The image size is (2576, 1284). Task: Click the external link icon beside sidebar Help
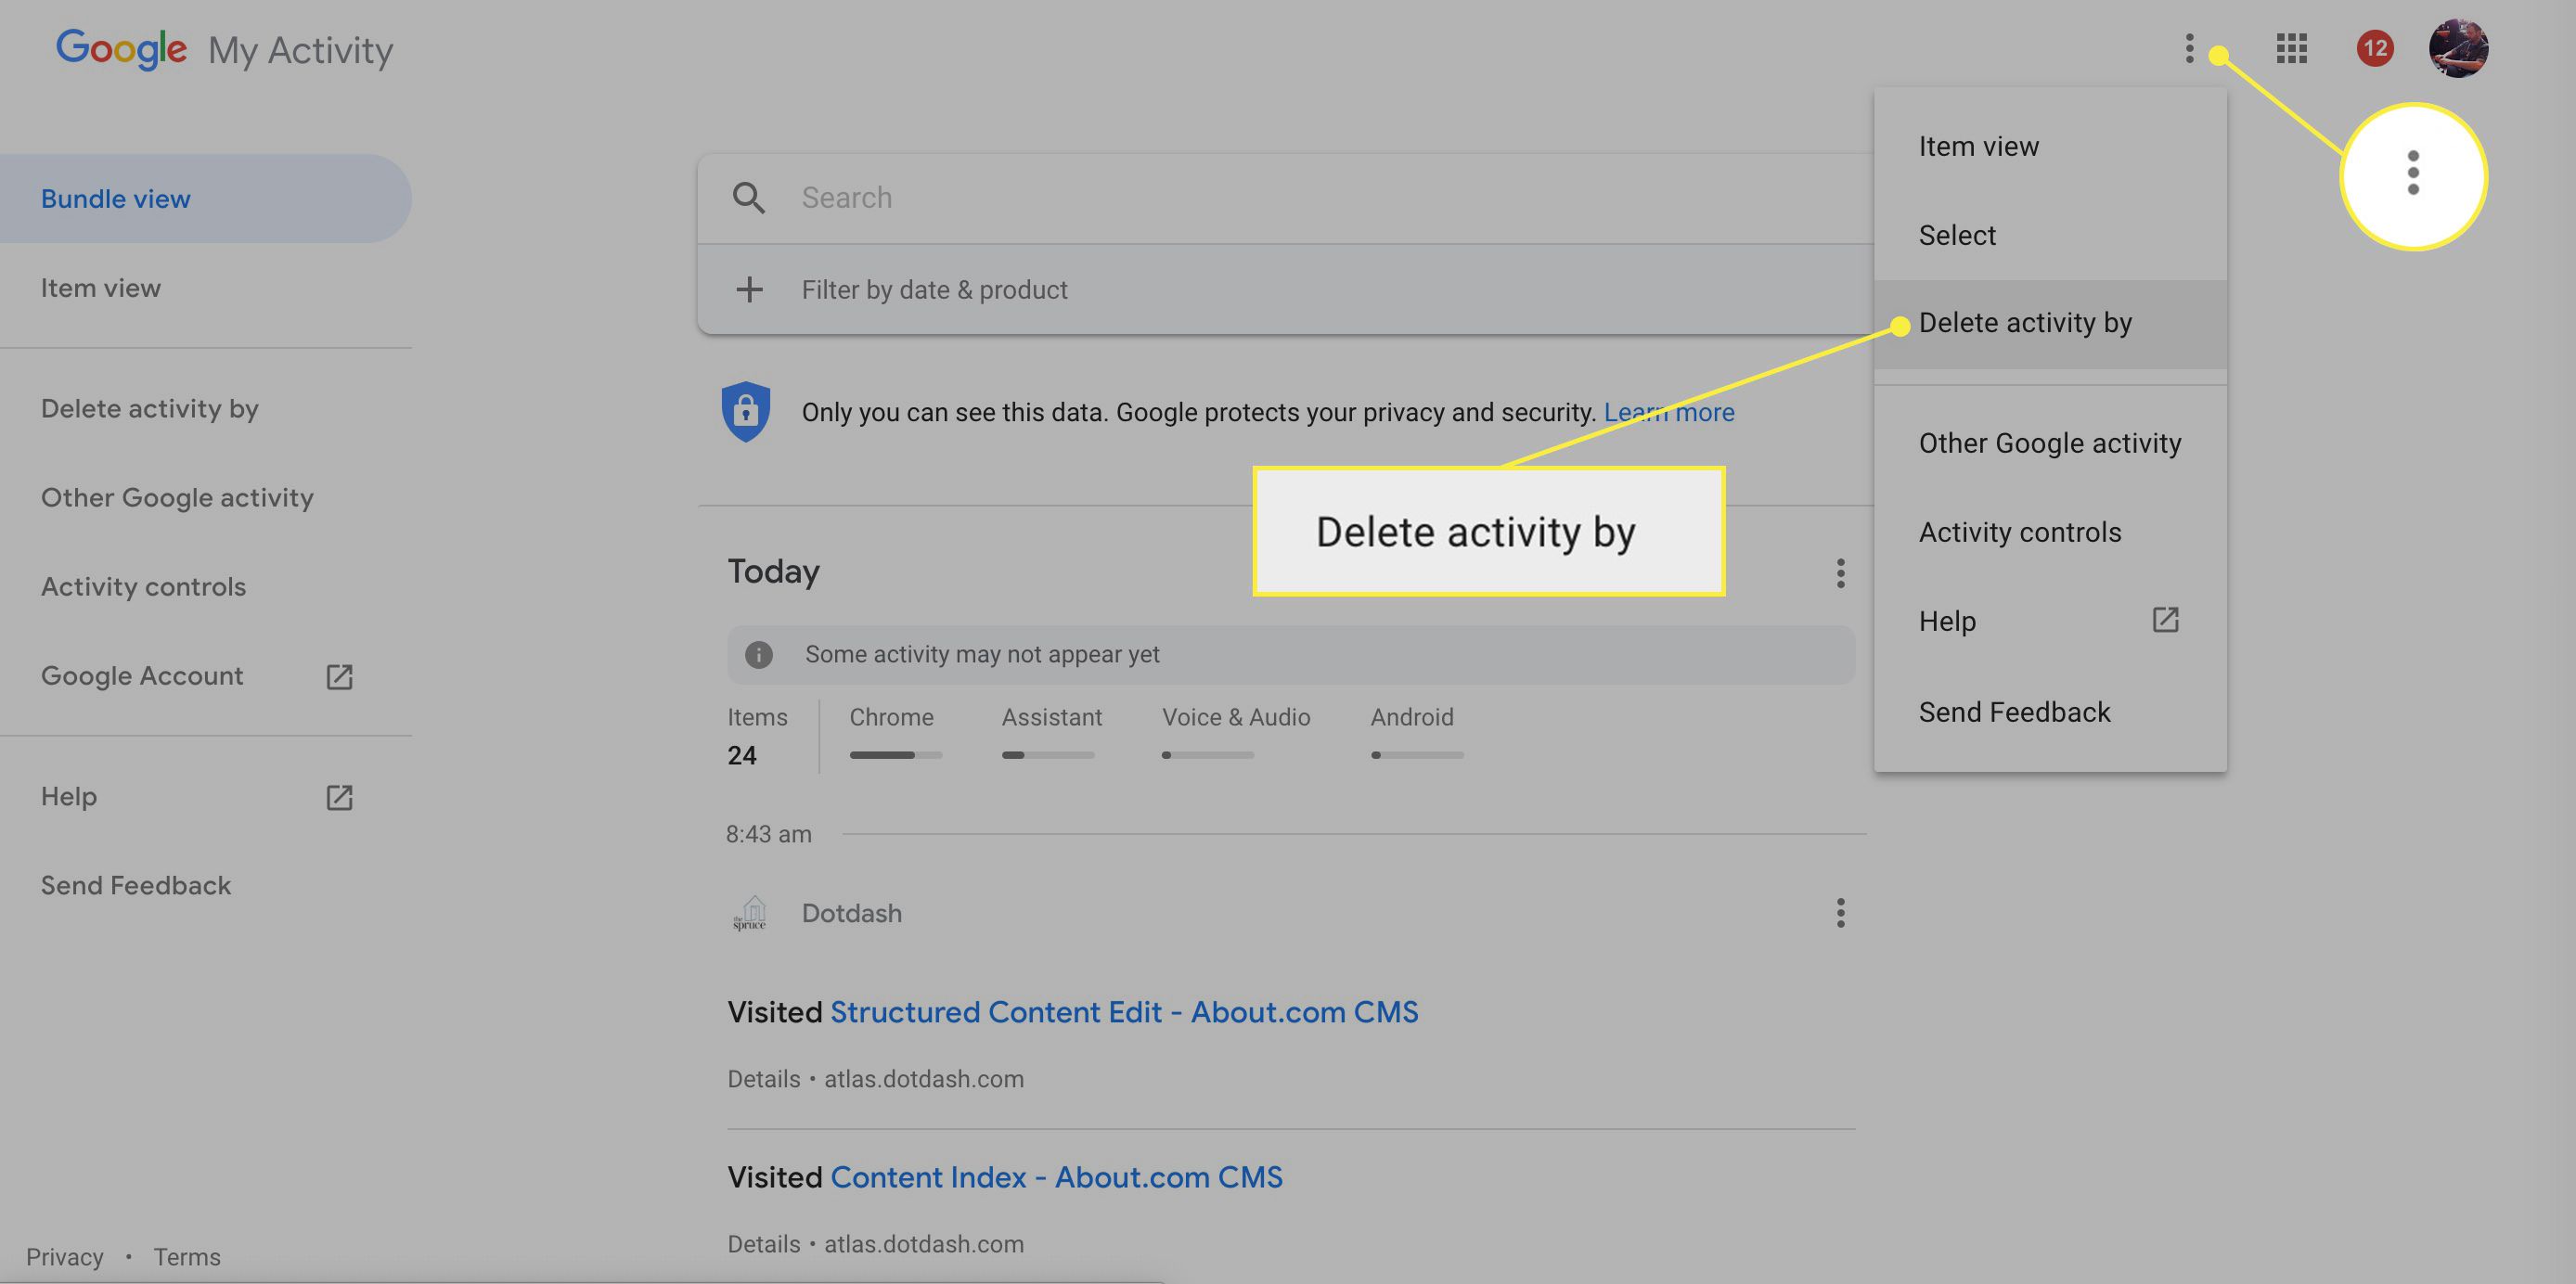(x=340, y=797)
